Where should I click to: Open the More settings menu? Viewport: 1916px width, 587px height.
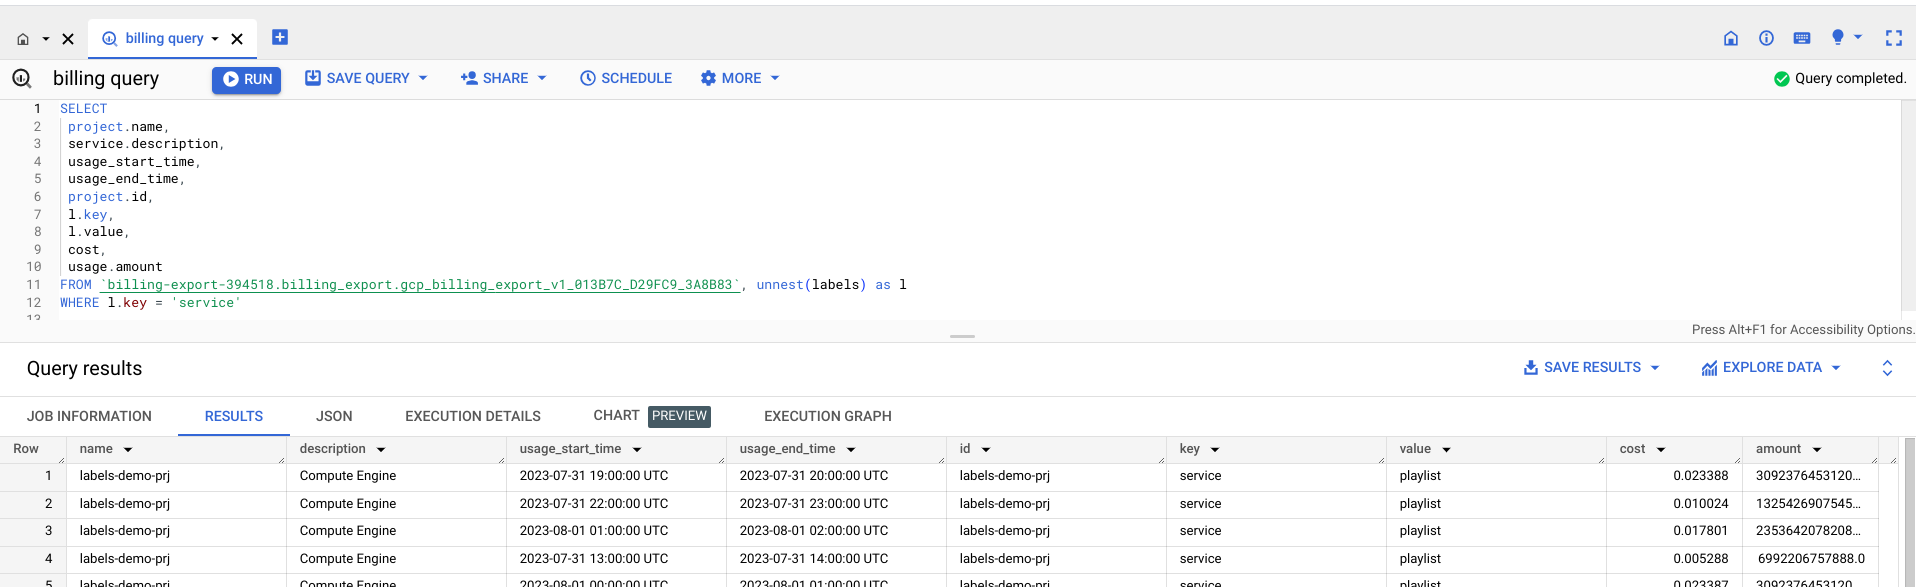coord(739,78)
